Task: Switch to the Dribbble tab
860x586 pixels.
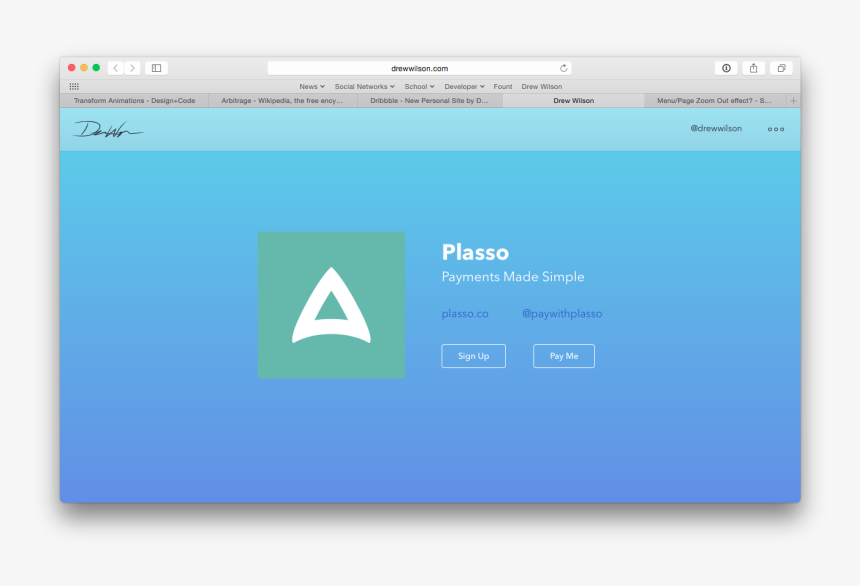Action: click(x=429, y=100)
